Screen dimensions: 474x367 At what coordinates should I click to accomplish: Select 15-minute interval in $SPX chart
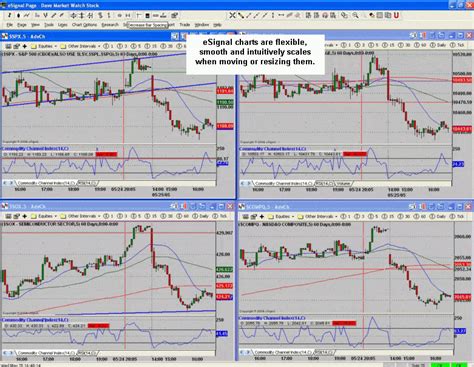(150, 46)
